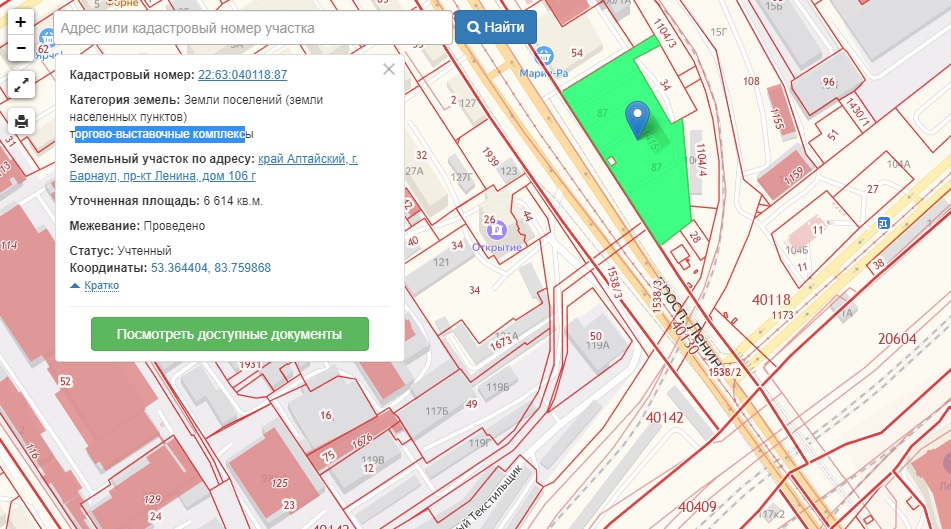Screen dimensions: 951x529
Task: Click the Мария-Ра shop basket icon
Action: pos(544,54)
